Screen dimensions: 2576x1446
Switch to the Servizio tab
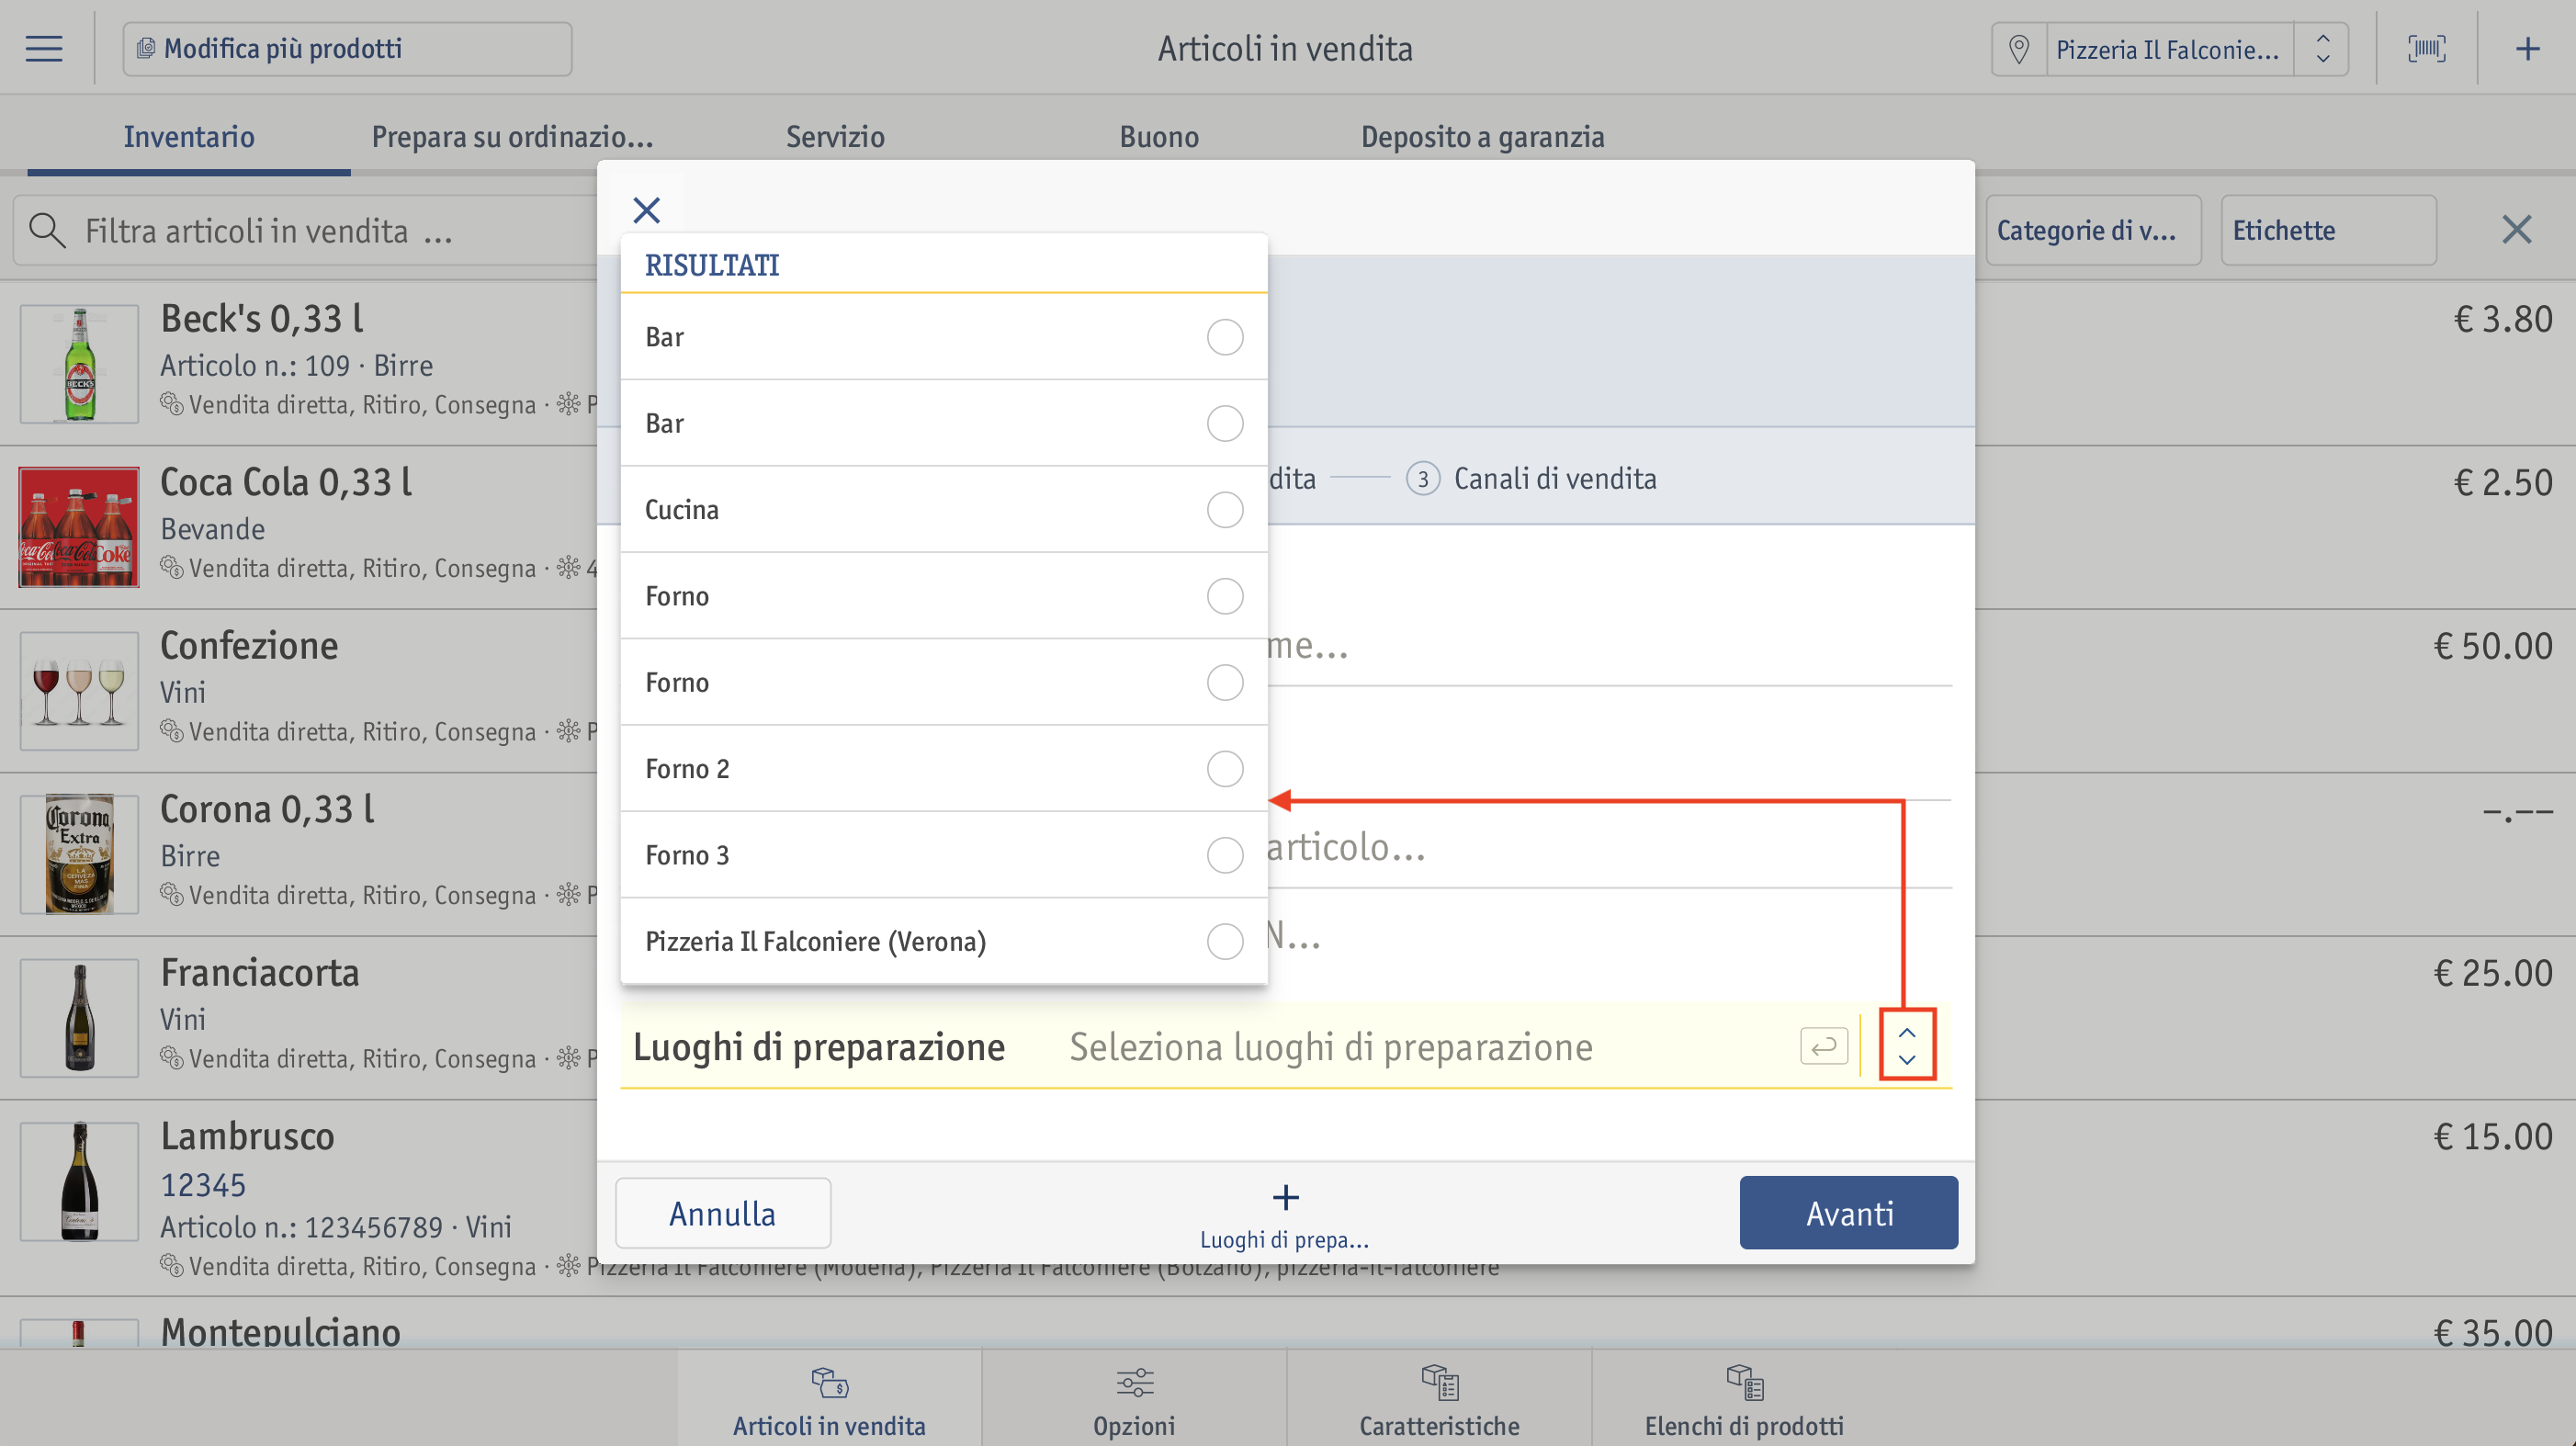point(835,137)
